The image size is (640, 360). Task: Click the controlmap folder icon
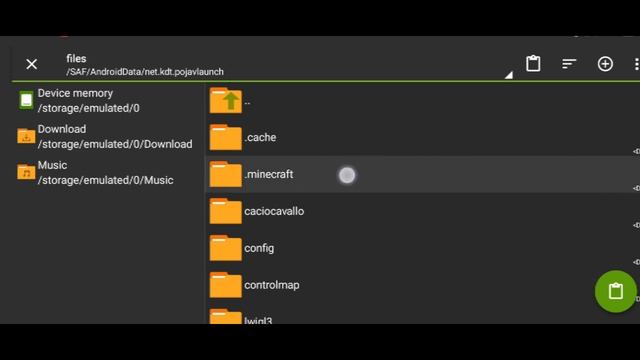(225, 285)
